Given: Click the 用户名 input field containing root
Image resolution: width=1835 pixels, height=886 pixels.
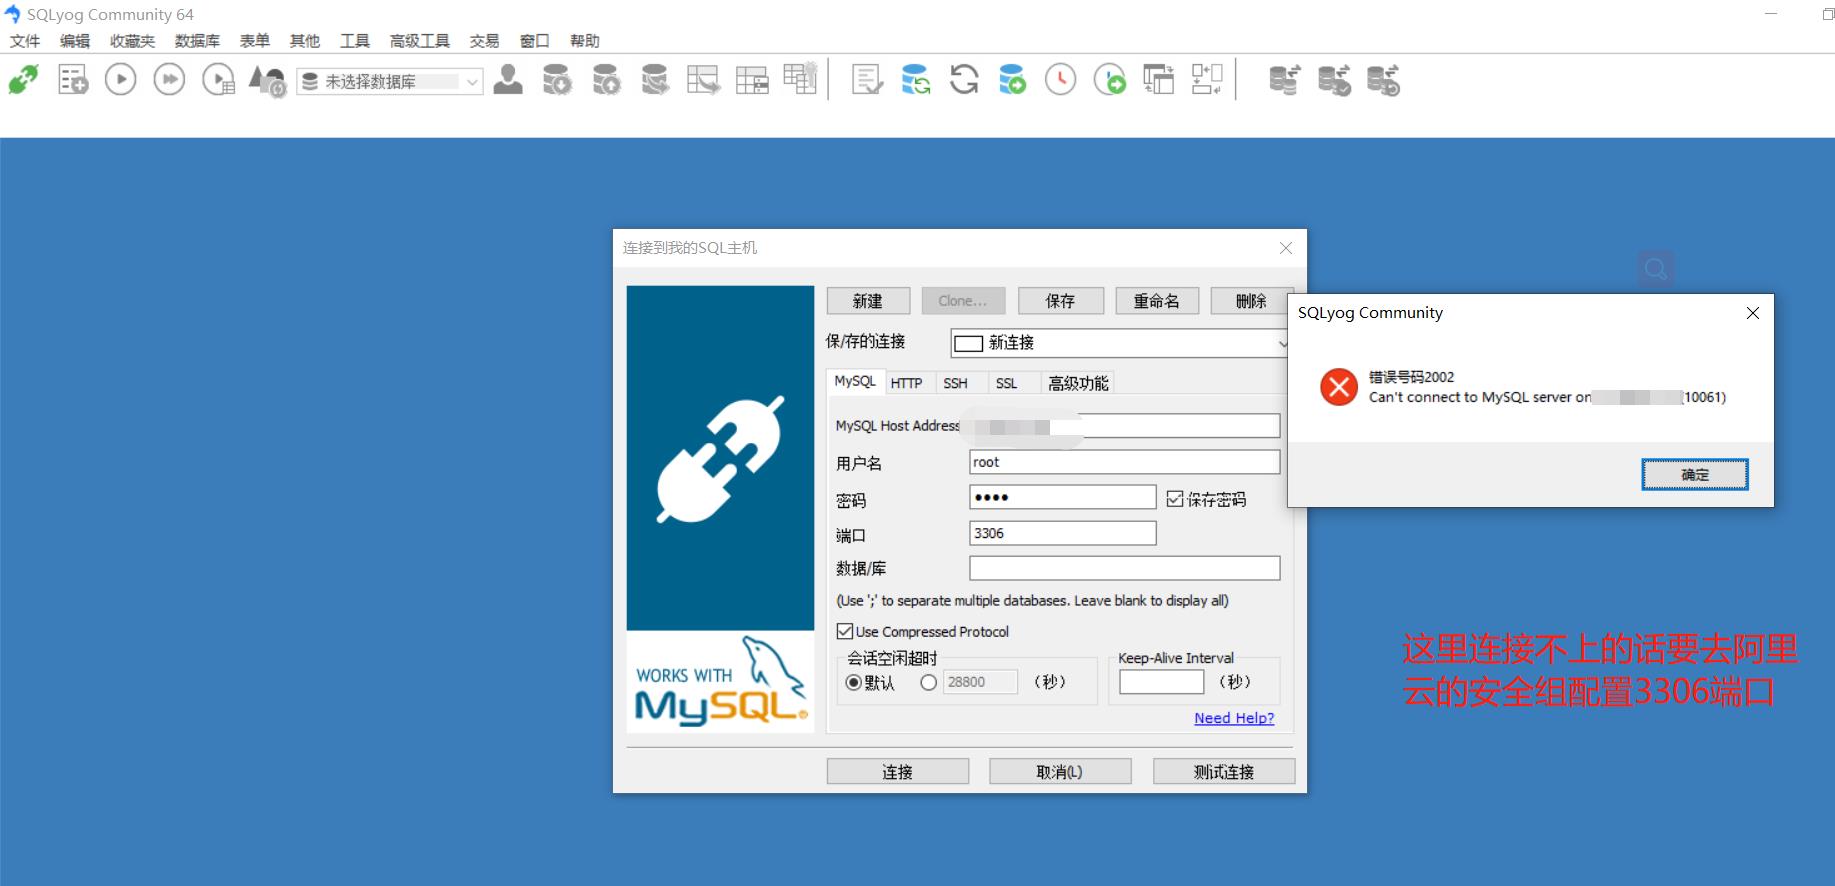Looking at the screenshot, I should (1125, 462).
